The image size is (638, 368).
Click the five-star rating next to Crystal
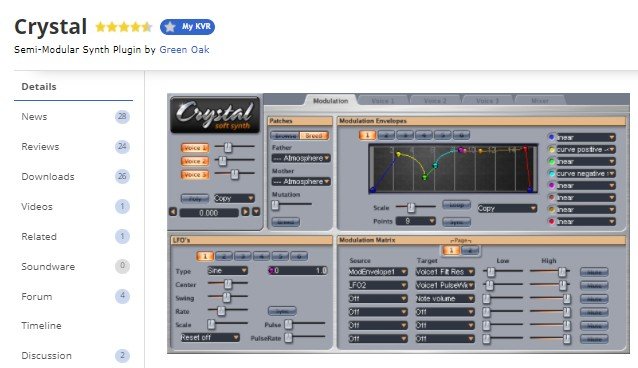click(x=124, y=27)
